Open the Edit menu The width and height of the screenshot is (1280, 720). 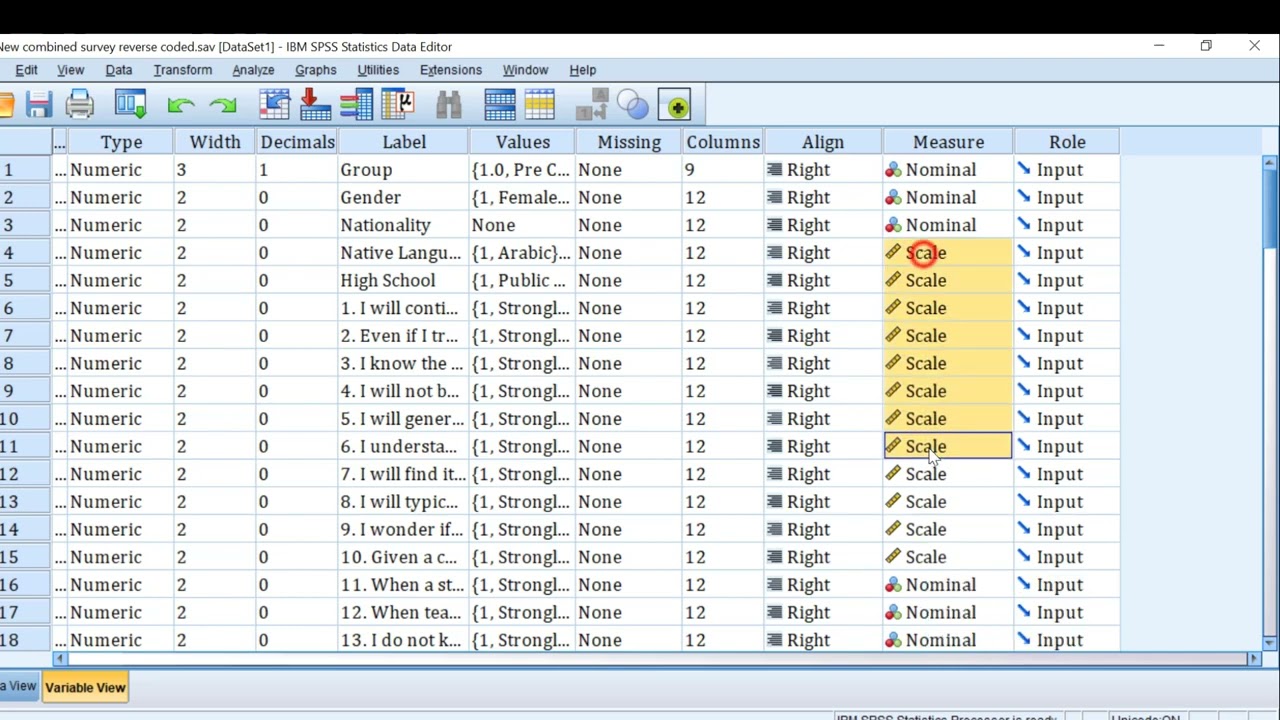point(26,70)
